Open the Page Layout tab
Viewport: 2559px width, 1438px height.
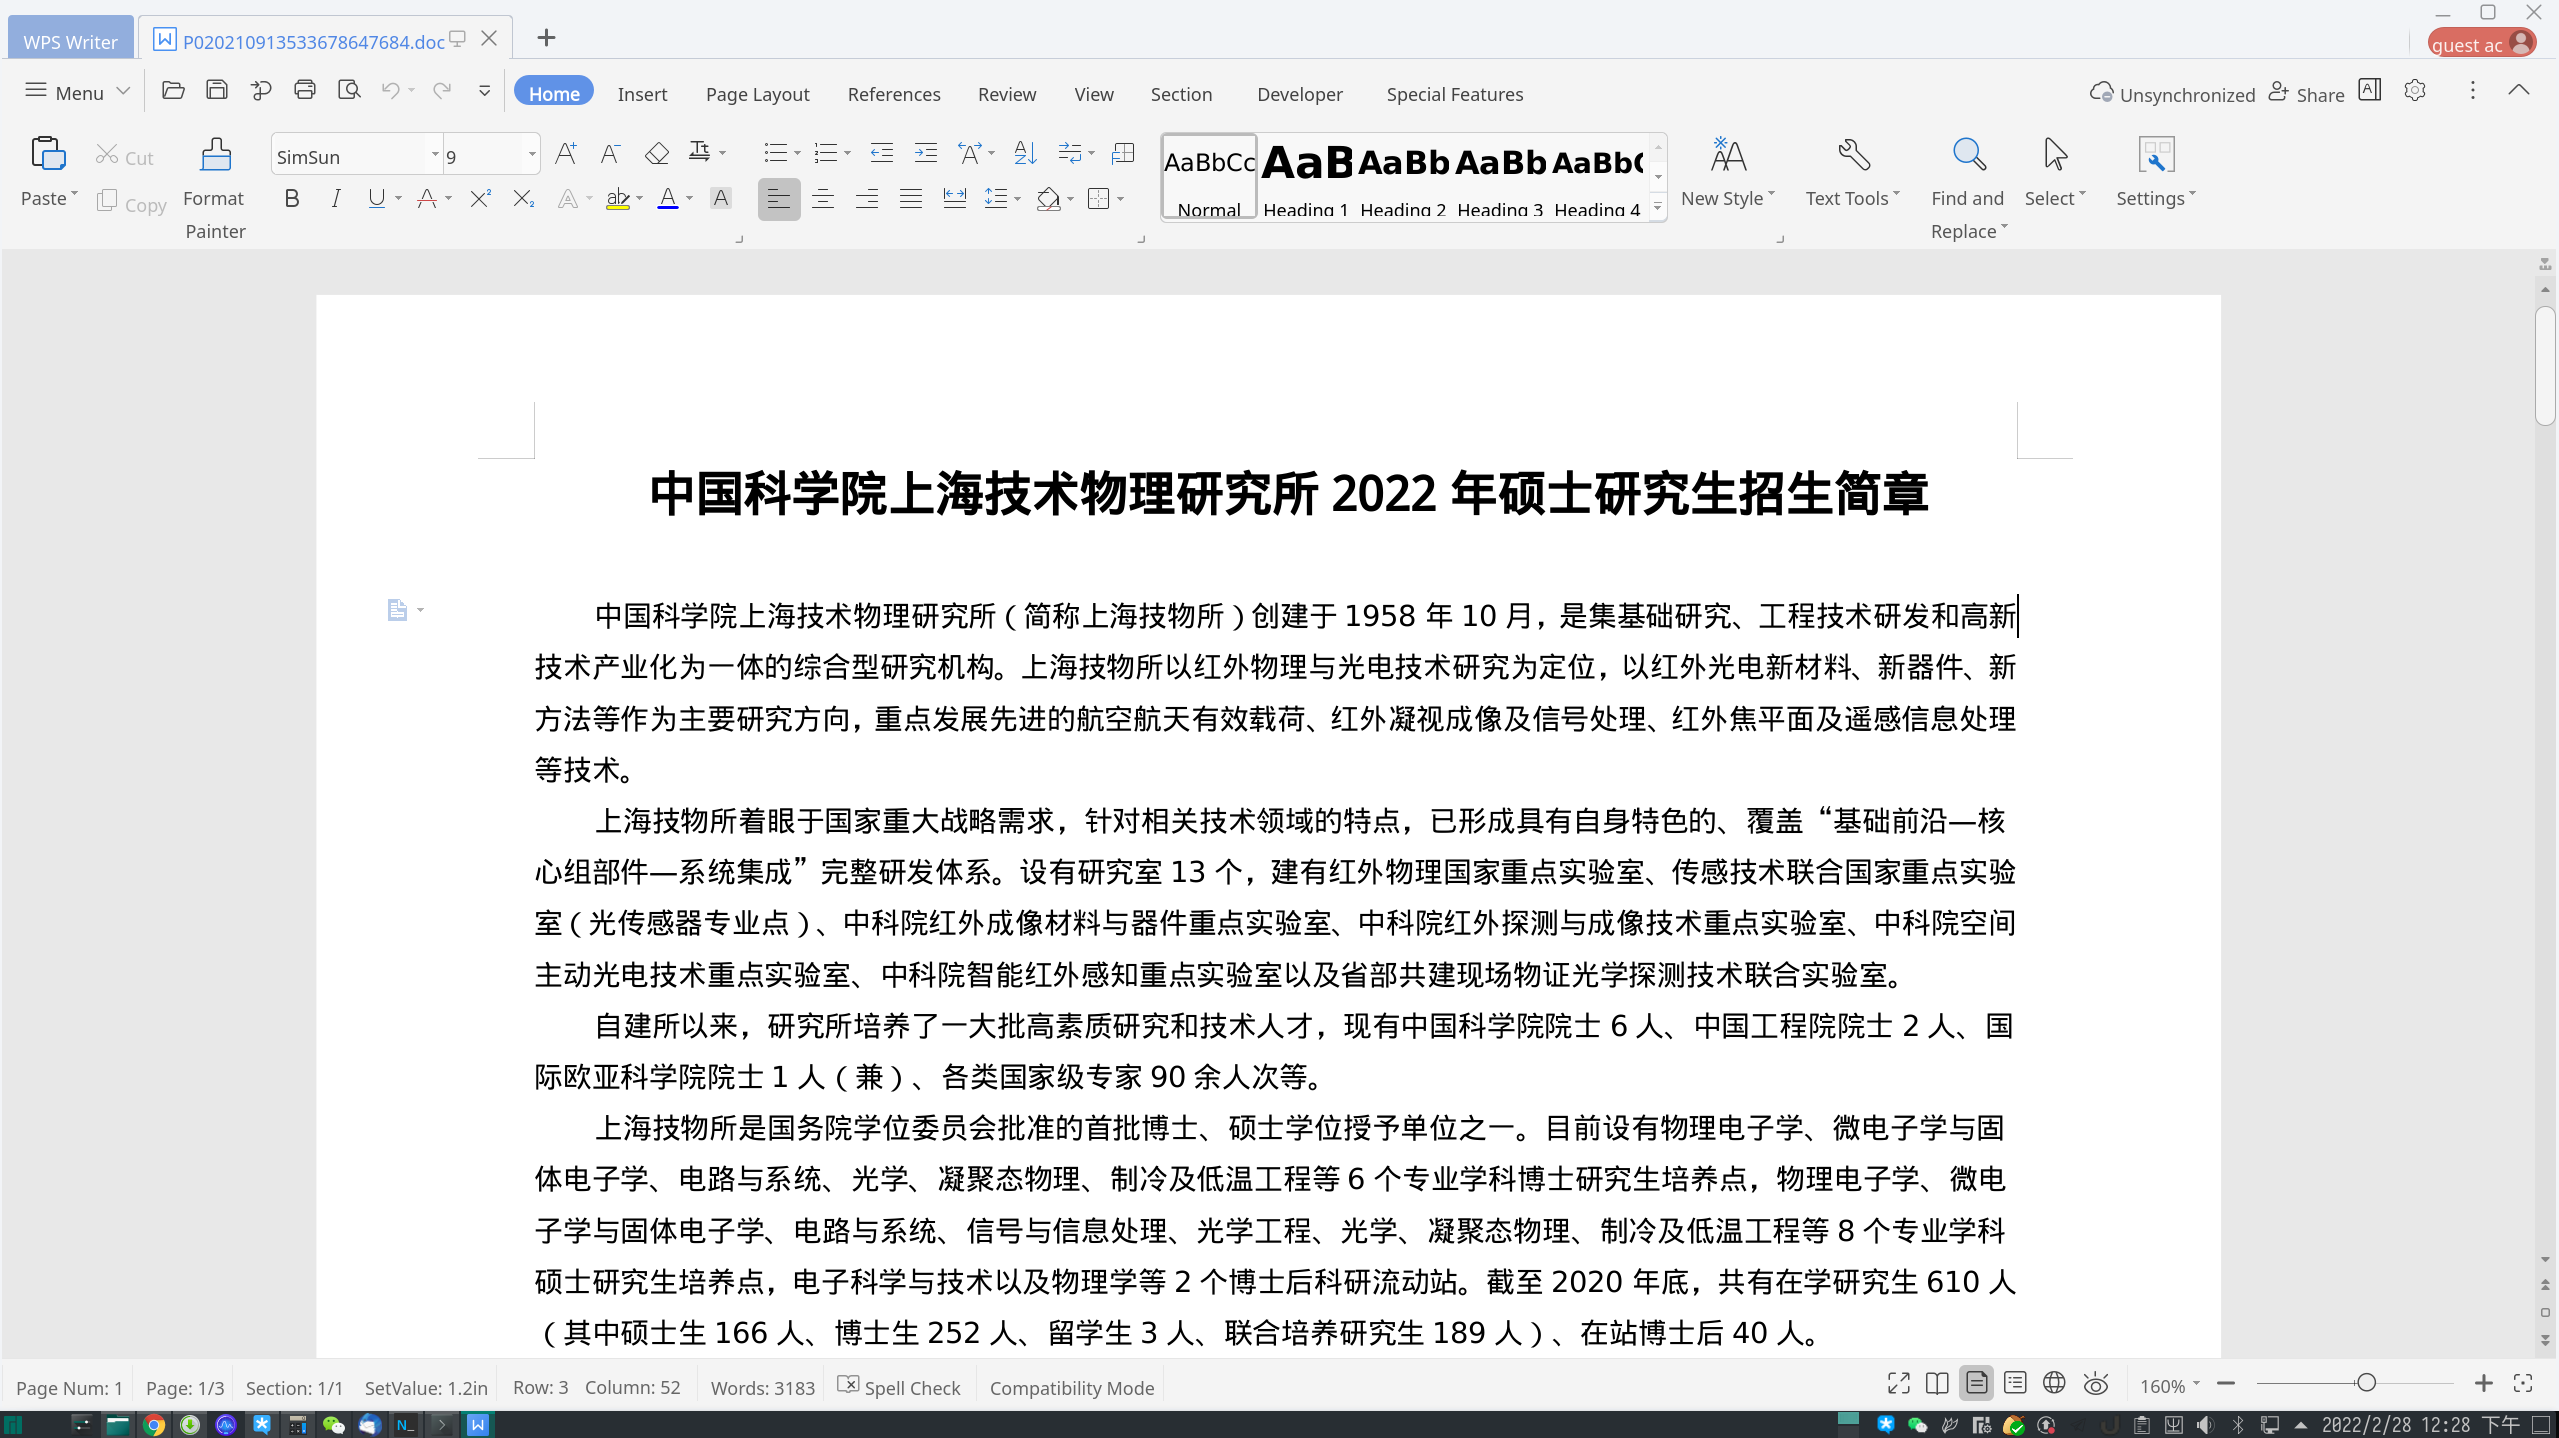[757, 94]
